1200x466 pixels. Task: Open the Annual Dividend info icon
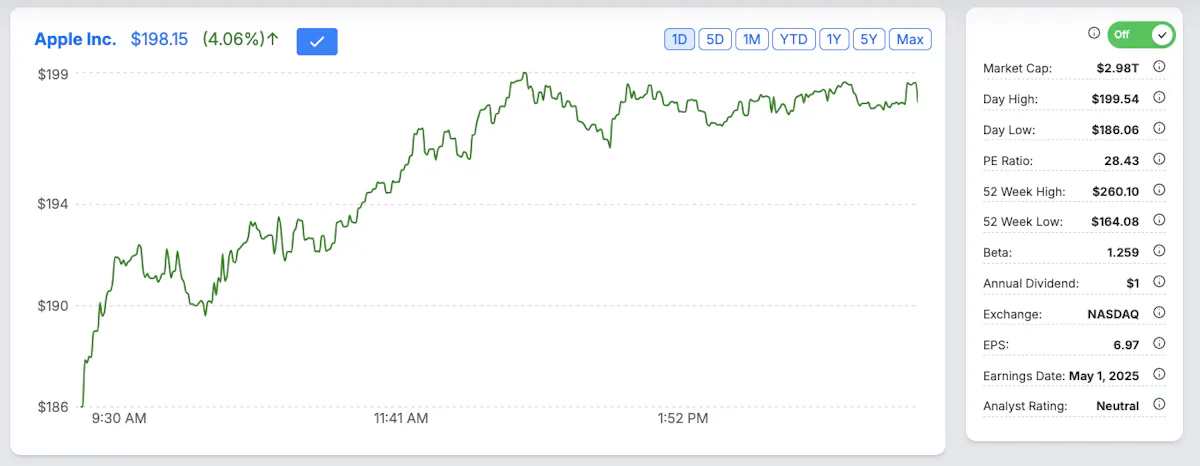tap(1160, 282)
